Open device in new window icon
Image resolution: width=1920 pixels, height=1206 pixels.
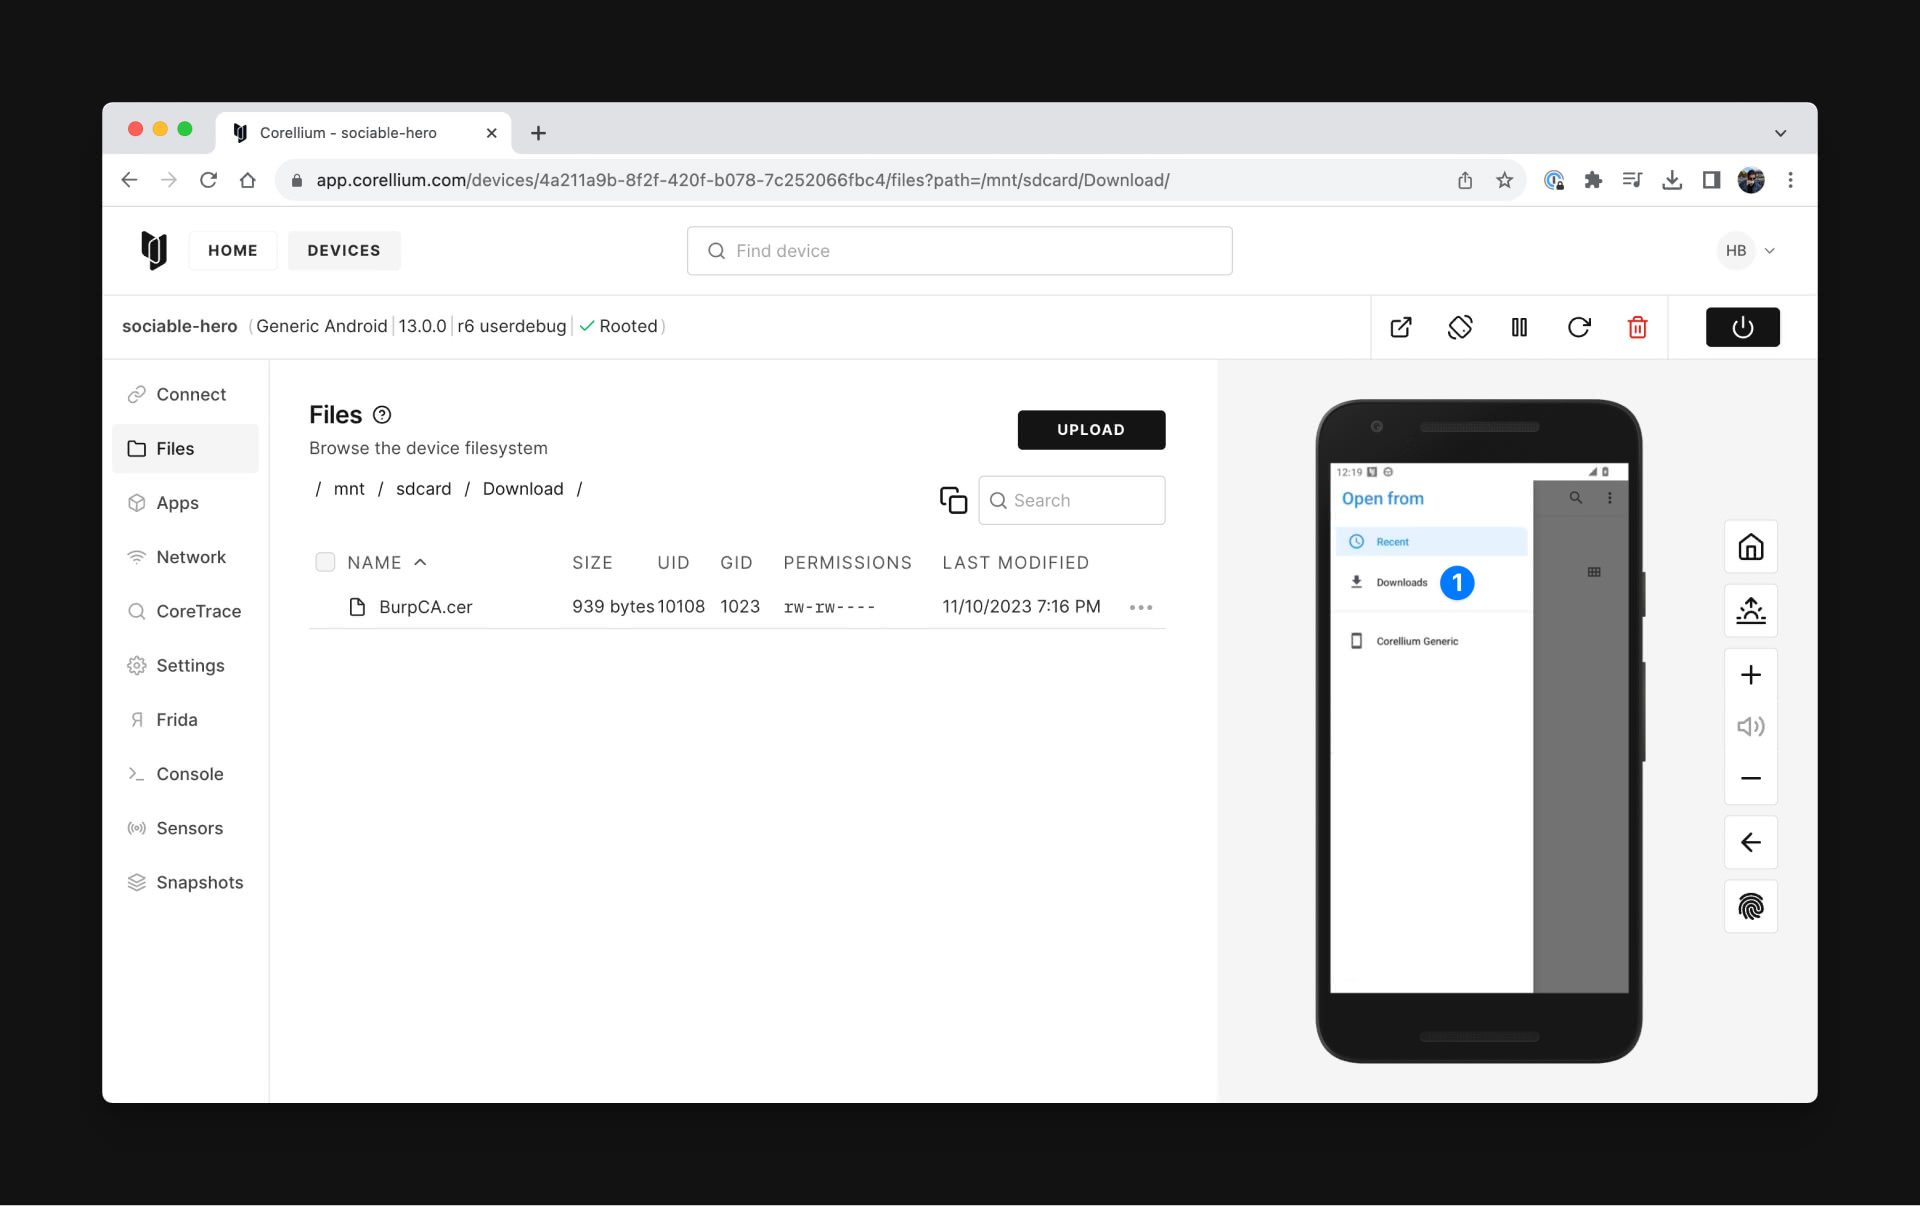coord(1400,327)
